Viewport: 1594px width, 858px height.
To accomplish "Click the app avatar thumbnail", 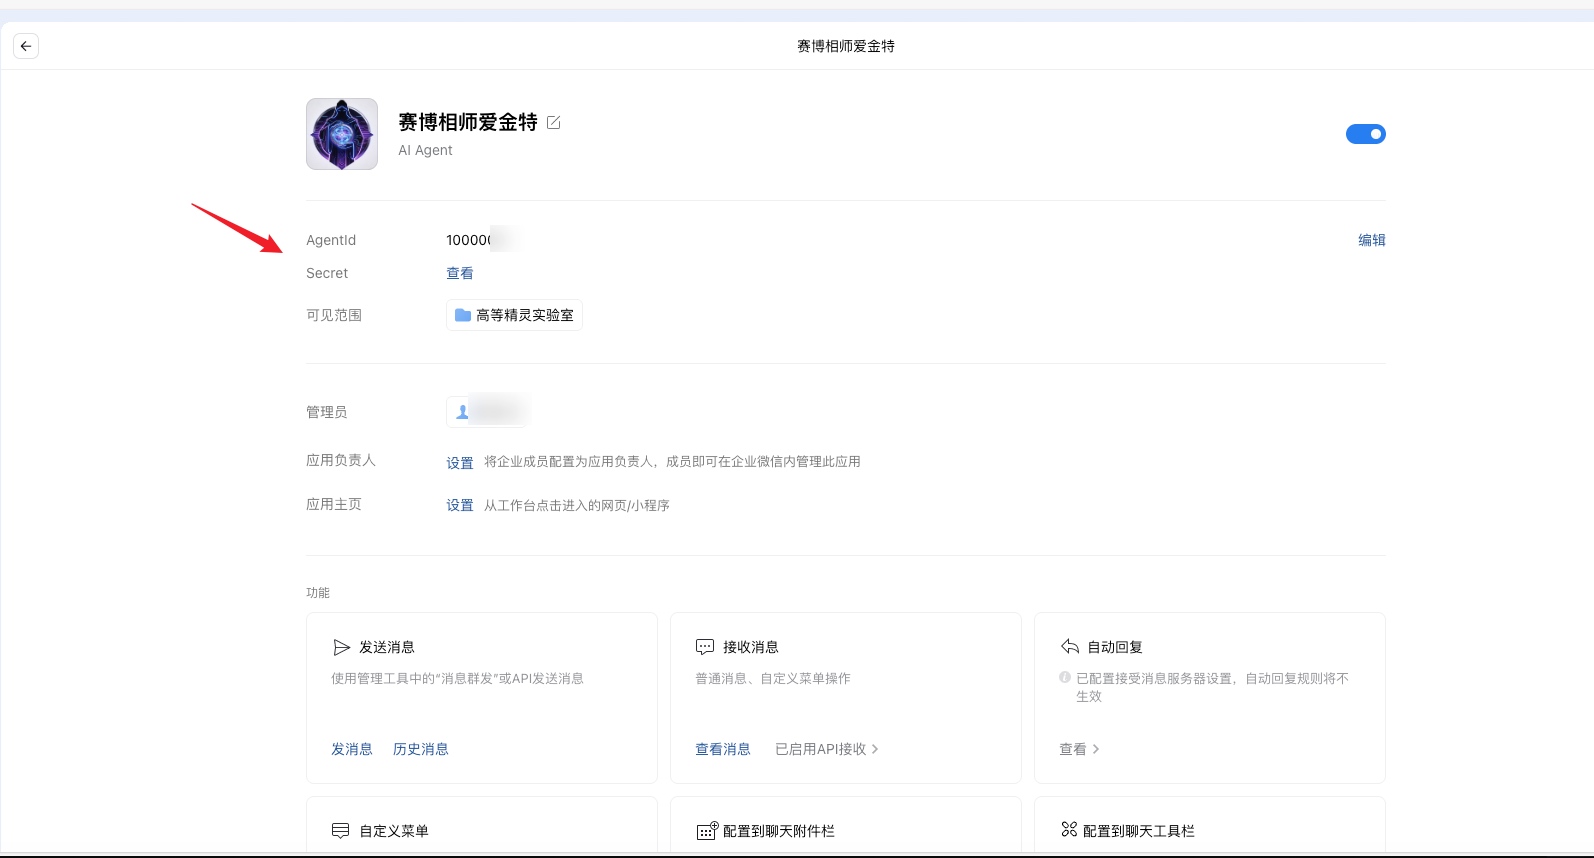I will 342,134.
